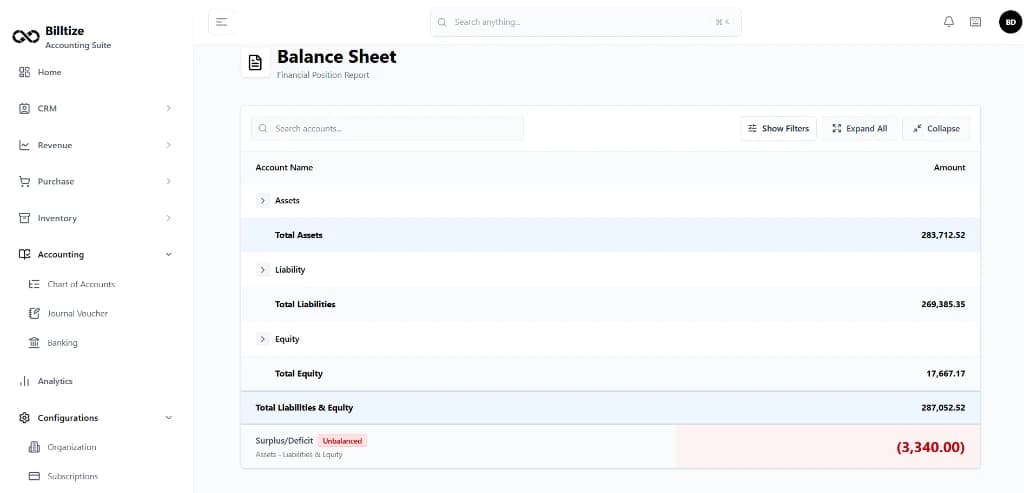The width and height of the screenshot is (1024, 493).
Task: Click the Show Filters button
Action: pos(778,129)
